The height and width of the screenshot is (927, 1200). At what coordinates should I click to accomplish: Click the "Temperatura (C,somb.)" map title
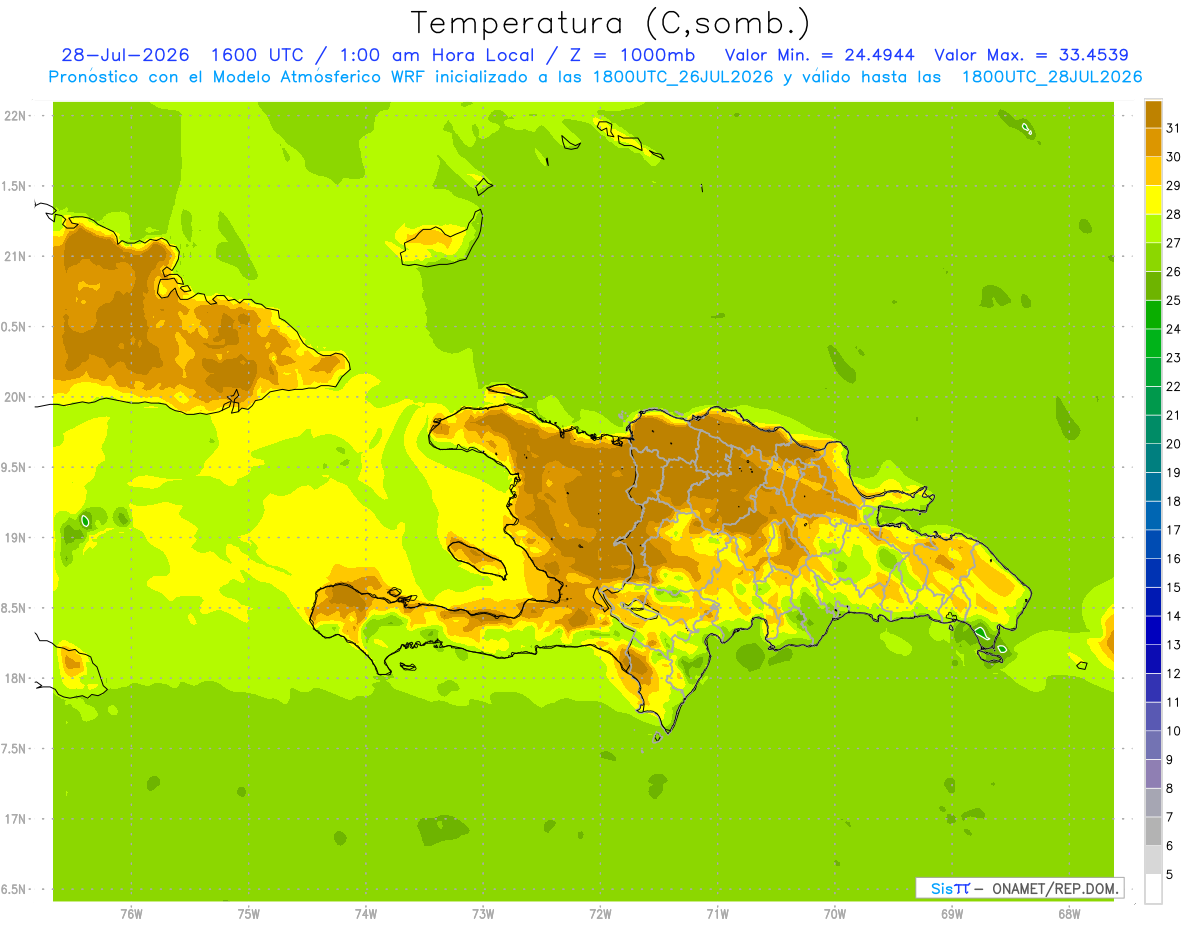[609, 24]
